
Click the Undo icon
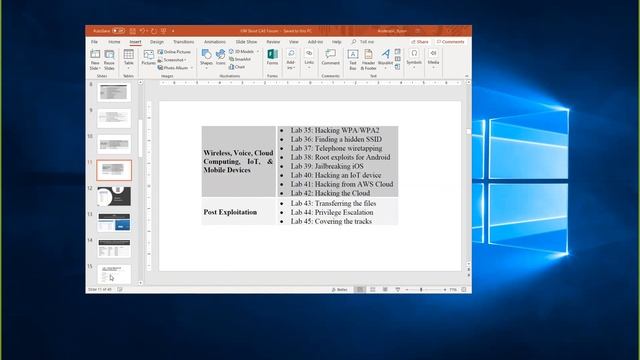coord(142,31)
